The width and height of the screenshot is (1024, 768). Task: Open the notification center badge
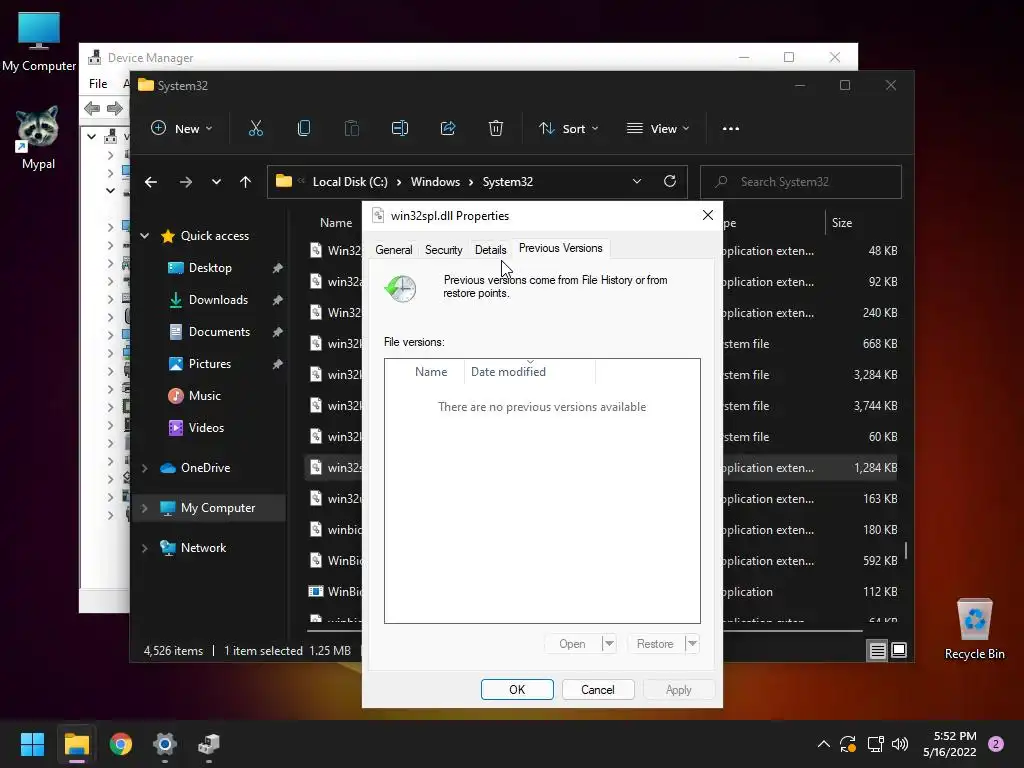996,744
